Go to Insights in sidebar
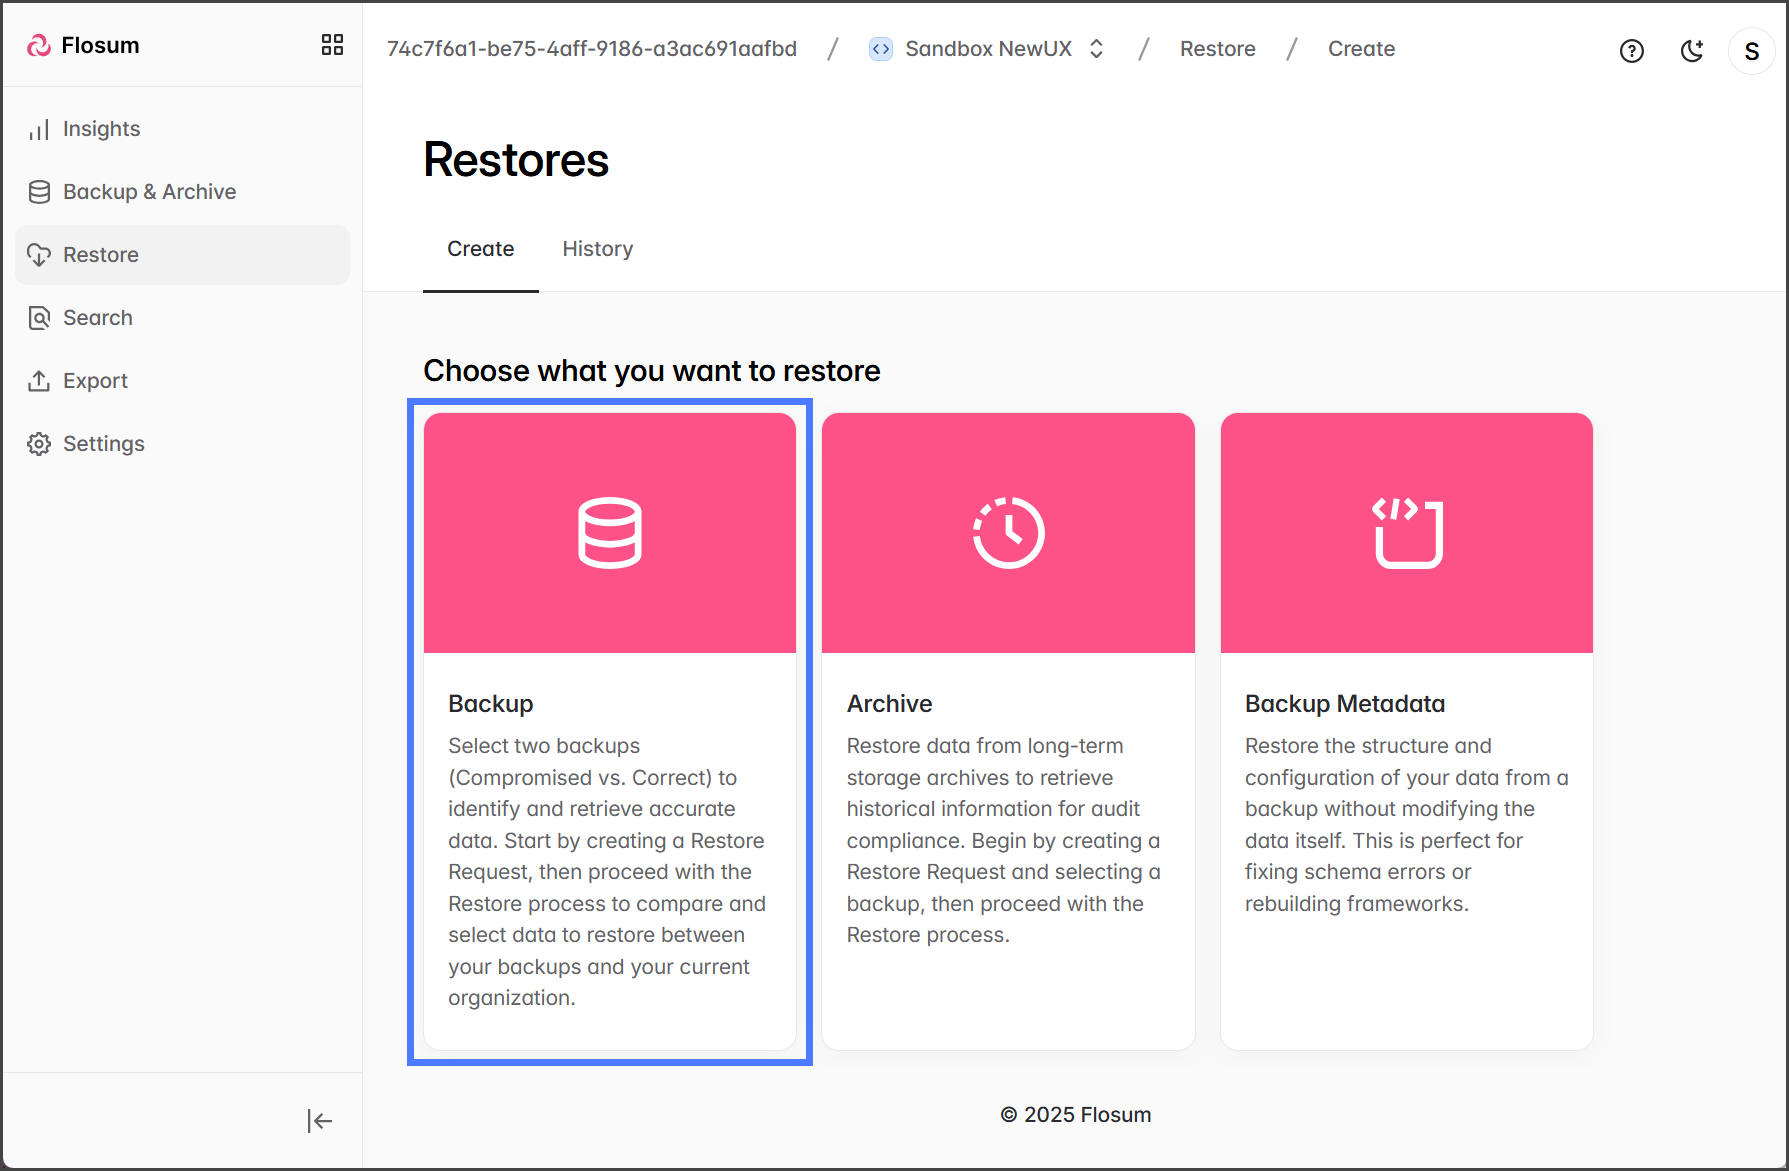Screen dimensions: 1789x1171 (x=101, y=129)
